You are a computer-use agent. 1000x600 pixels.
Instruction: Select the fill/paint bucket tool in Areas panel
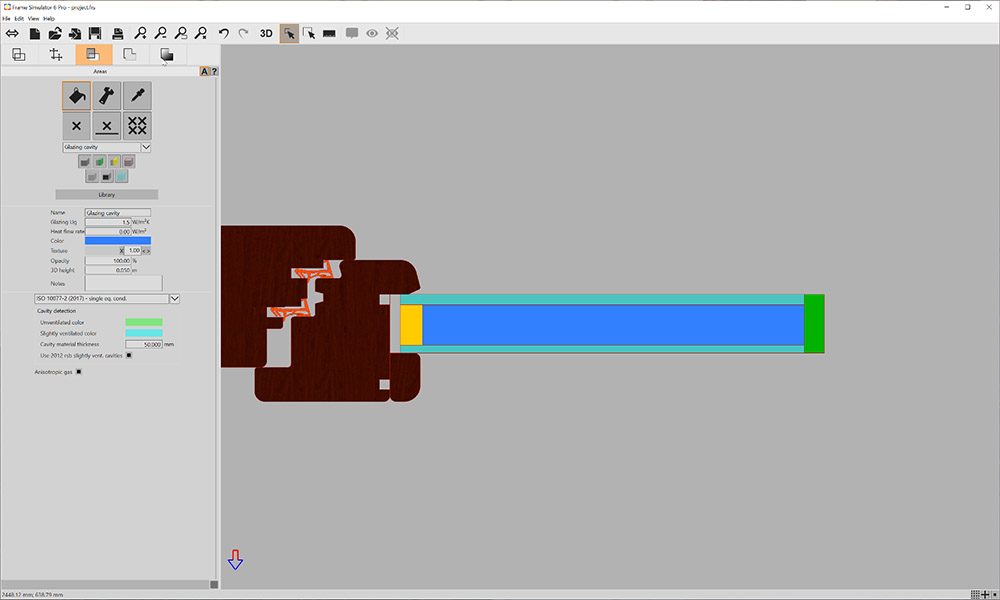[75, 96]
